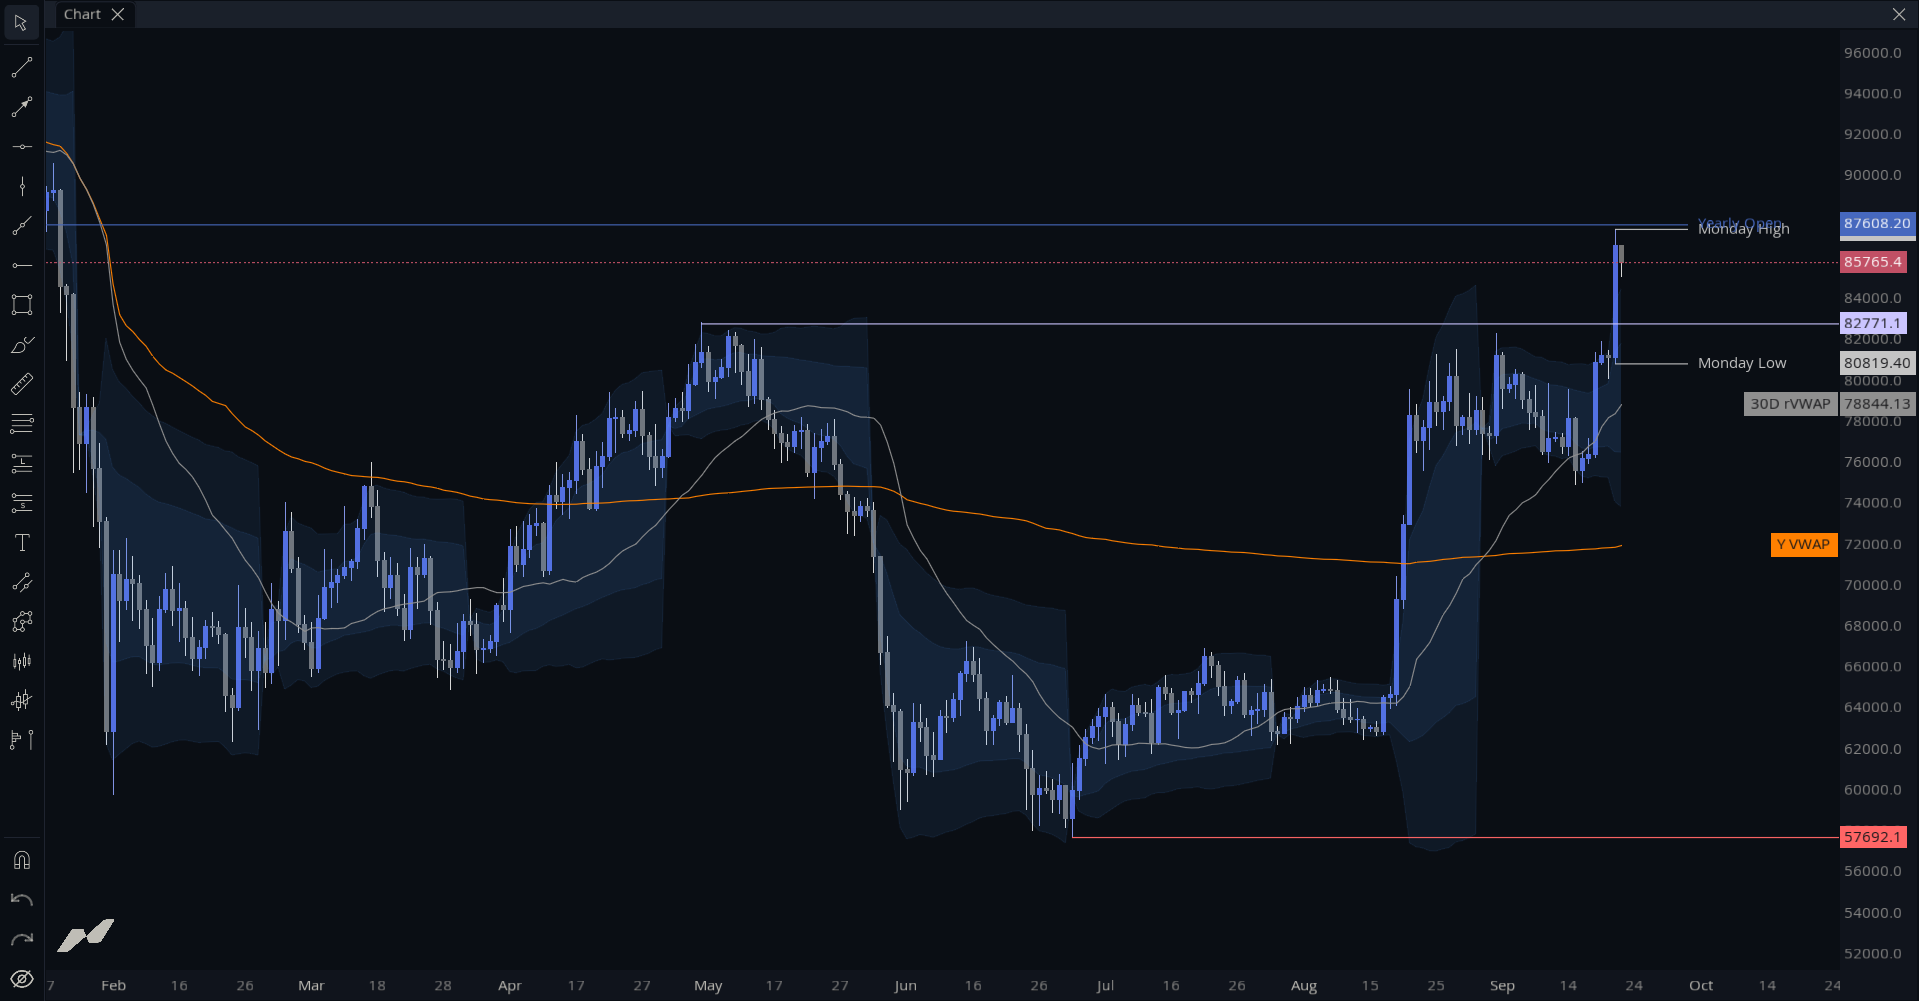Switch to the Chart tab
The image size is (1919, 1001).
click(82, 14)
